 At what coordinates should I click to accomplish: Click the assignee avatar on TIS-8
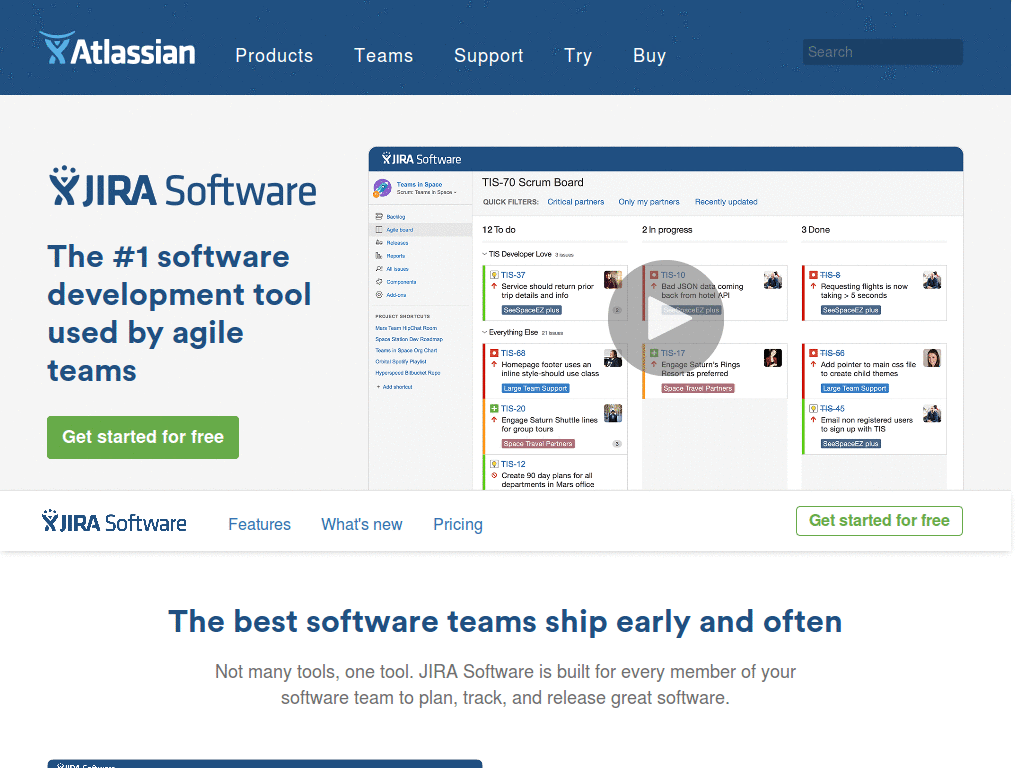pos(932,280)
